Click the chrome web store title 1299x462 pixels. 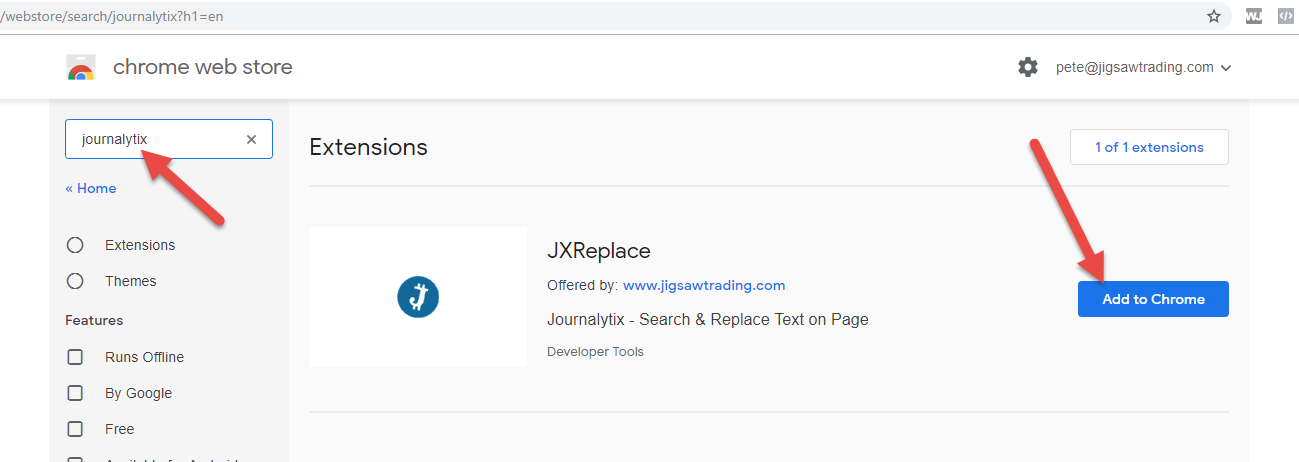(x=203, y=67)
